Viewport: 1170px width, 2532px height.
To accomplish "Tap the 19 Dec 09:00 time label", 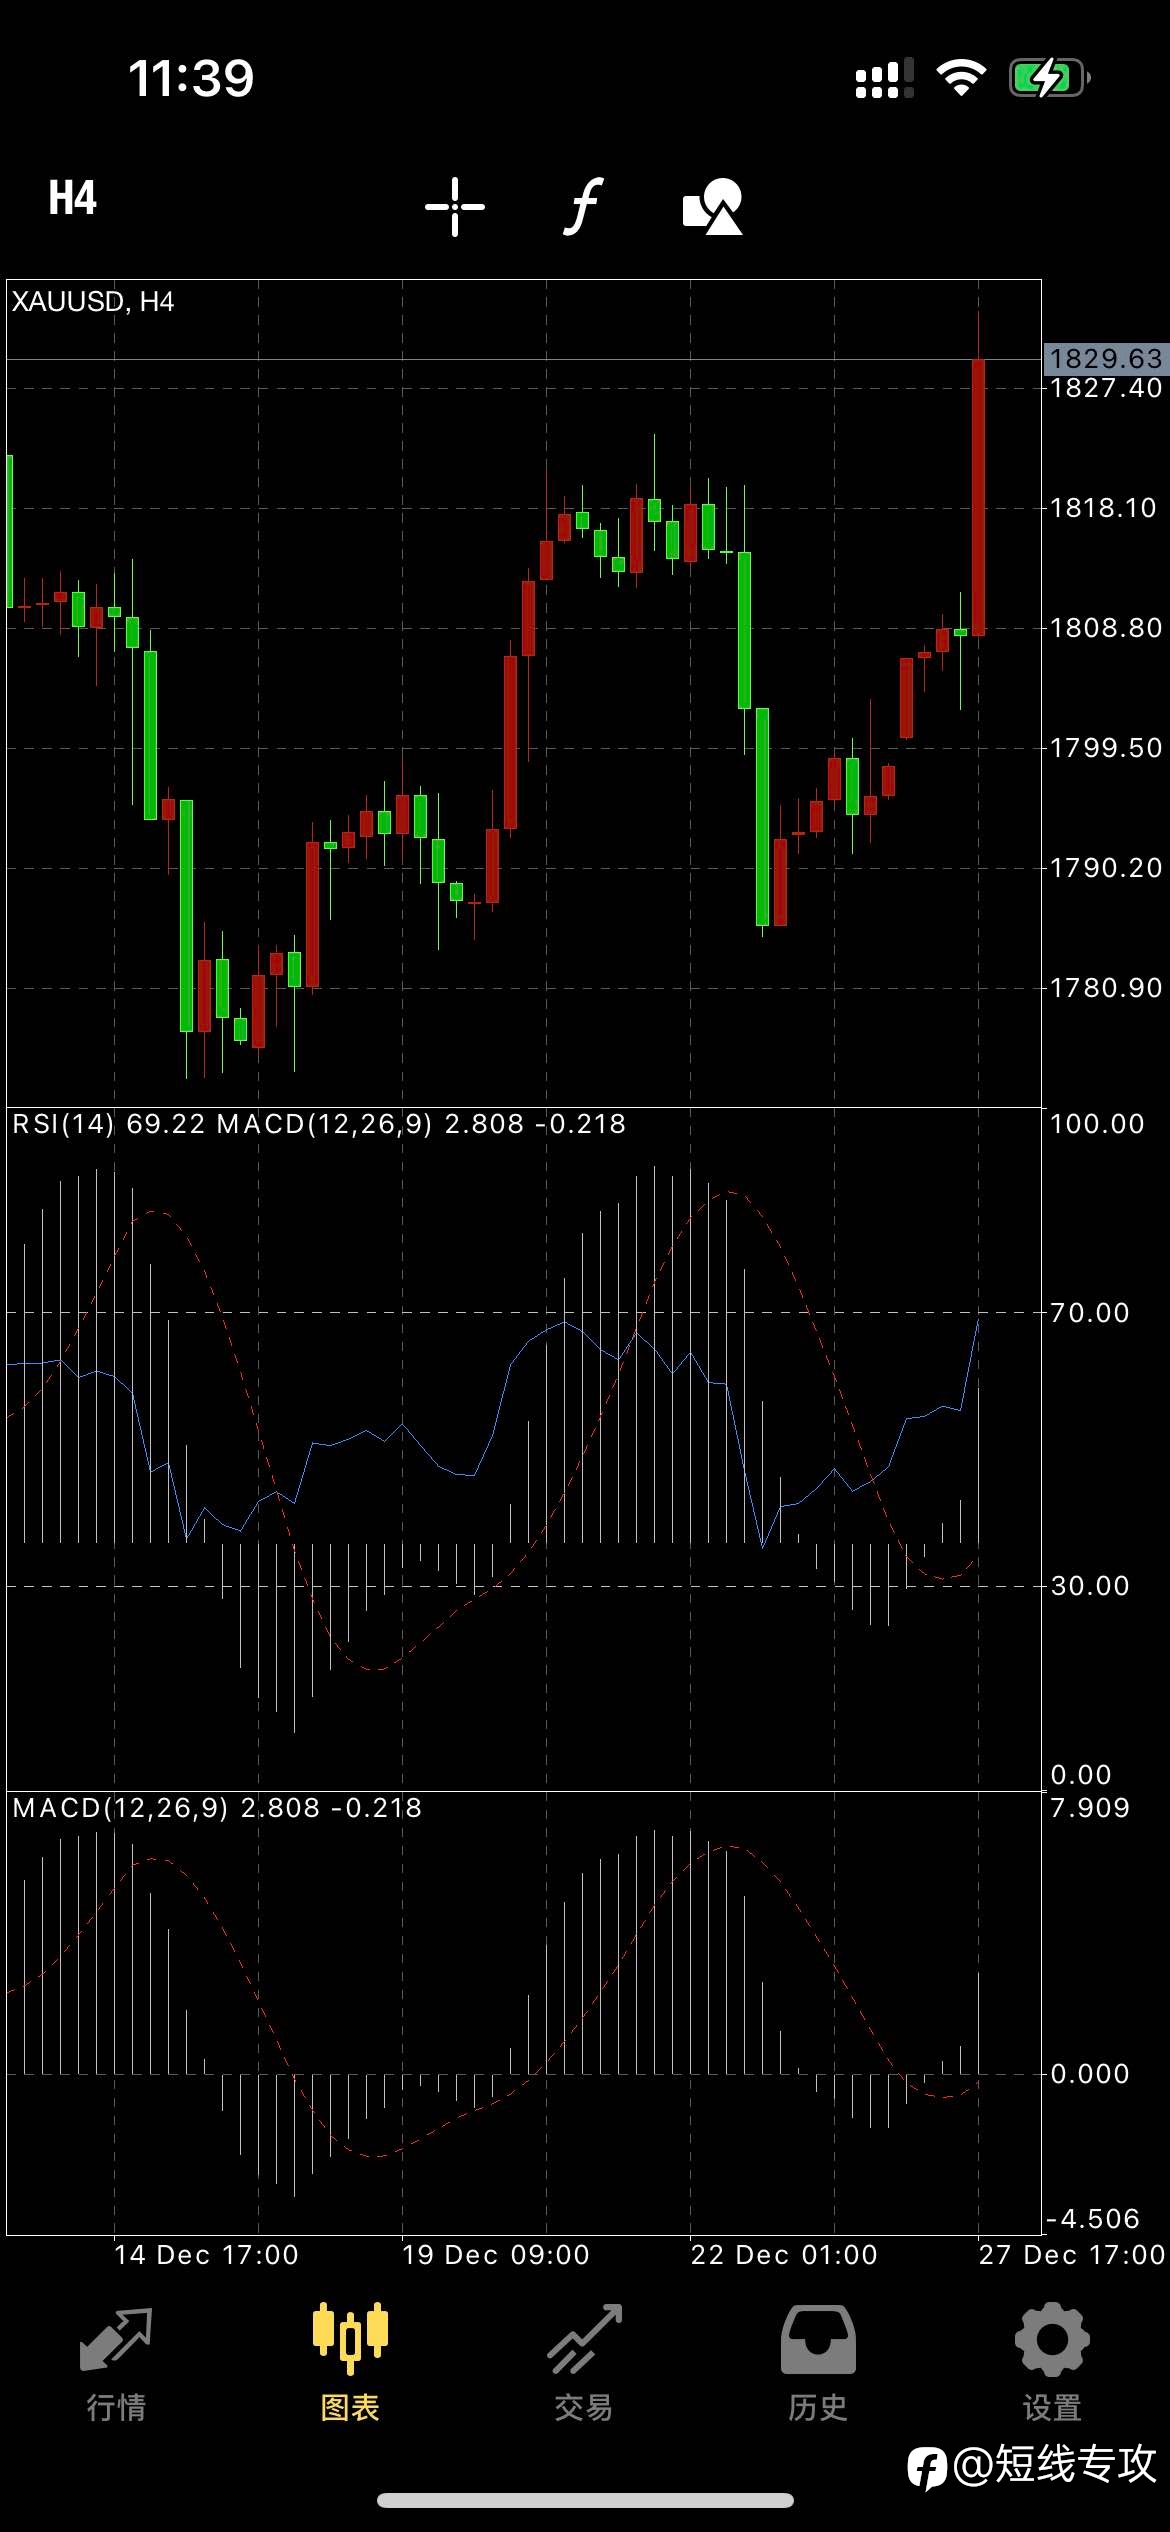I will click(495, 2255).
